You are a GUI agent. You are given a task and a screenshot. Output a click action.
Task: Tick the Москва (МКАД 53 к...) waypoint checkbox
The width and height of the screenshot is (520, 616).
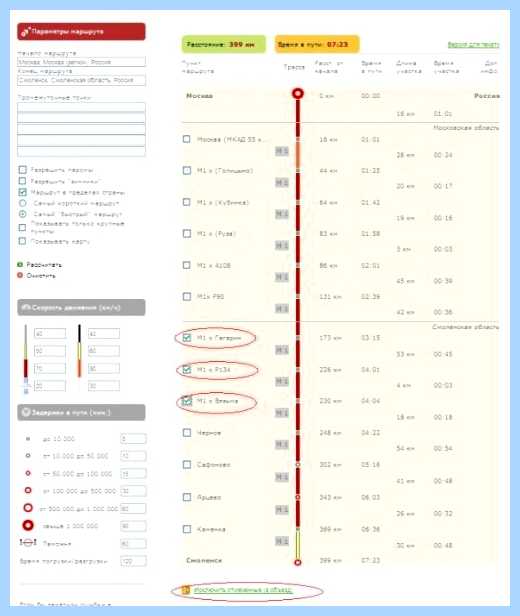[187, 139]
